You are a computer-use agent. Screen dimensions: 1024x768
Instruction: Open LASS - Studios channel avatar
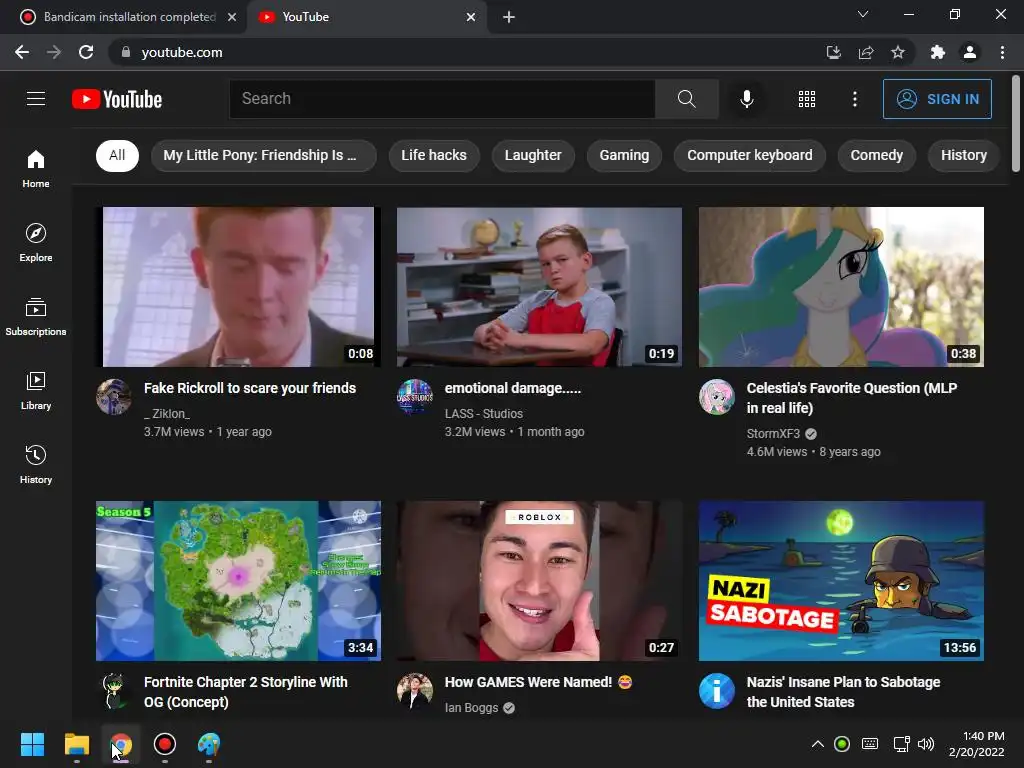tap(415, 396)
